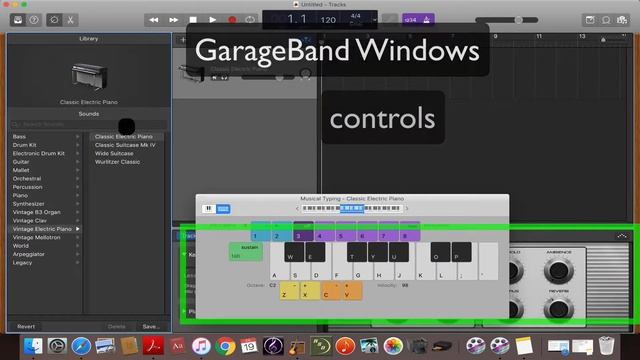Select the Musical Typing keyboard view button
The width and height of the screenshot is (640, 360).
[x=223, y=209]
